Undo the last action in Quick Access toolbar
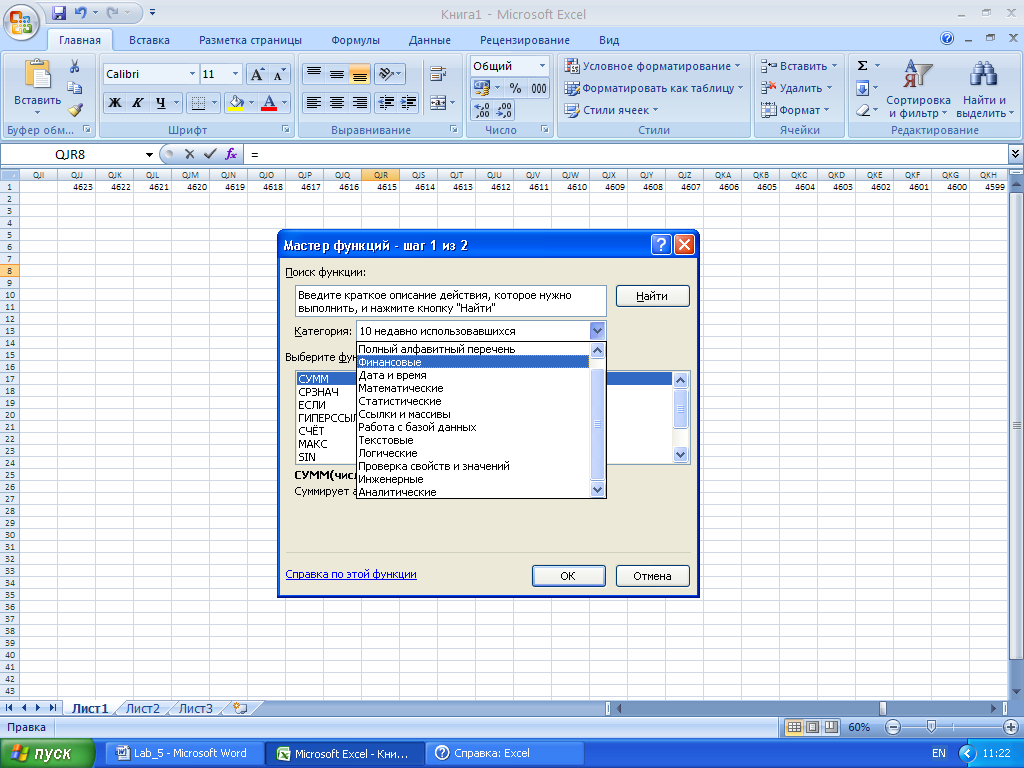The height and width of the screenshot is (768, 1024). pyautogui.click(x=80, y=12)
